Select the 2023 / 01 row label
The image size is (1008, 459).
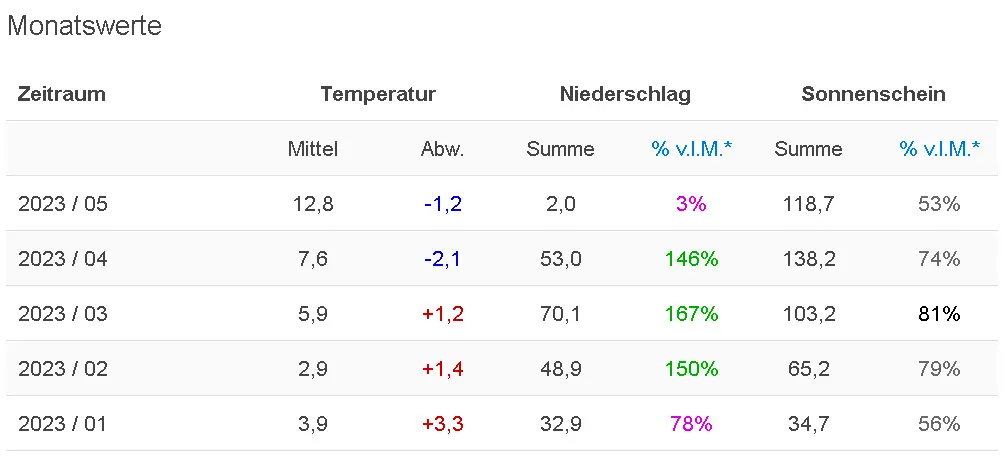coord(63,423)
